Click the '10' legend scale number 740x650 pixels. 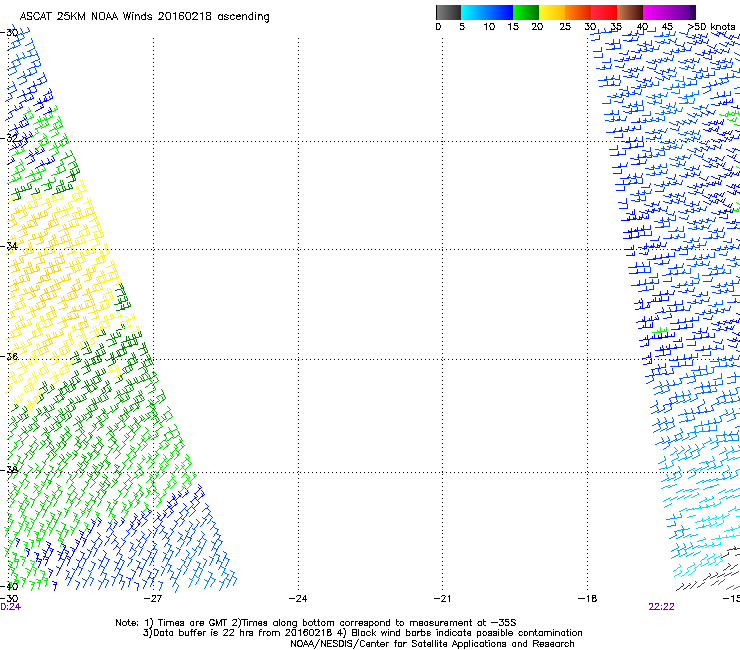point(489,27)
